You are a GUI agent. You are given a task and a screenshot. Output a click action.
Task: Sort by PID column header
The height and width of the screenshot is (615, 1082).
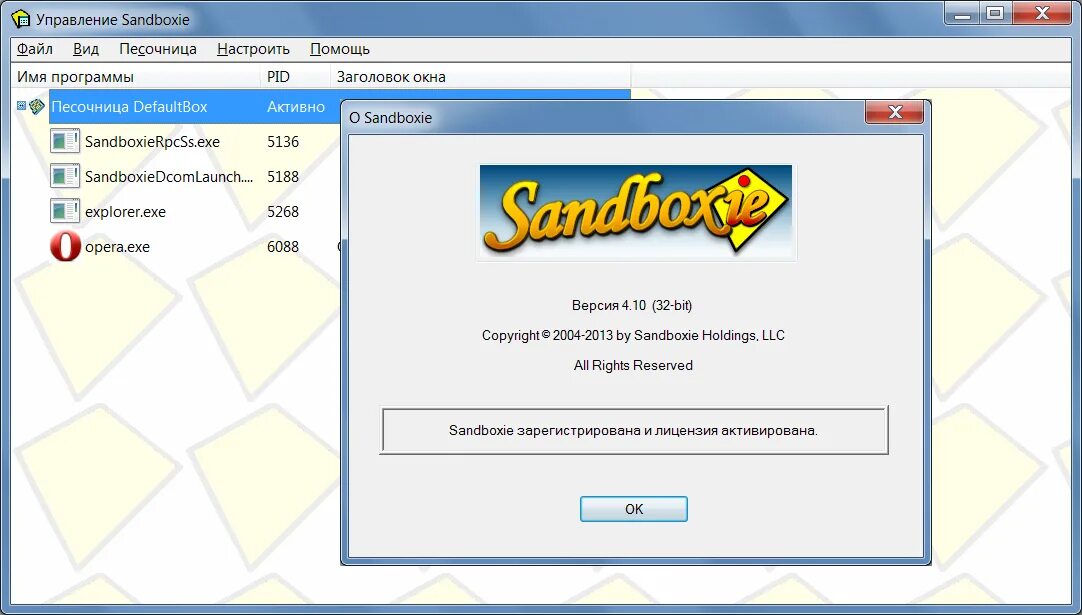coord(296,77)
